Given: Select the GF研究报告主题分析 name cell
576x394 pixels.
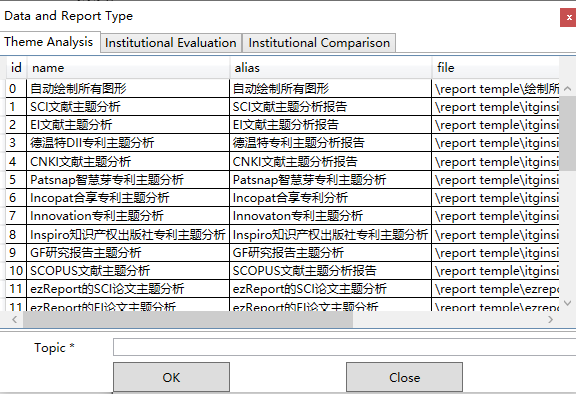Looking at the screenshot, I should tap(128, 252).
